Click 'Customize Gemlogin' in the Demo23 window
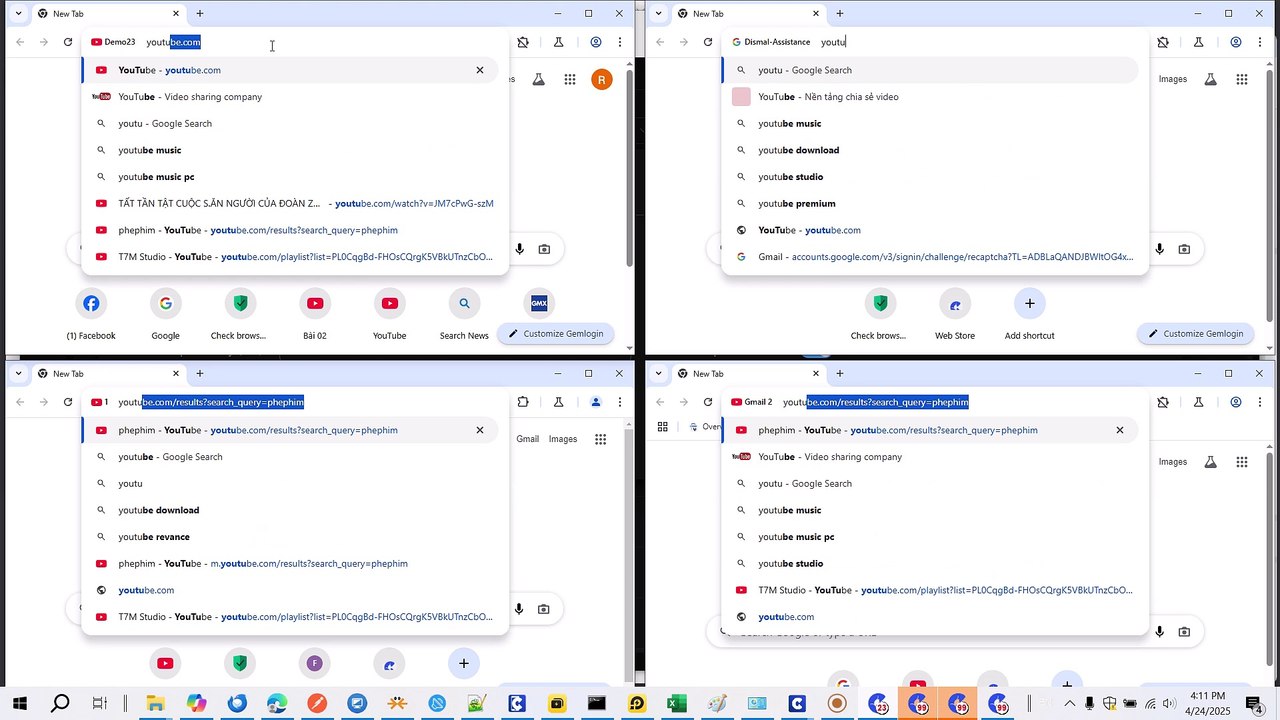This screenshot has height=720, width=1280. pyautogui.click(x=556, y=334)
